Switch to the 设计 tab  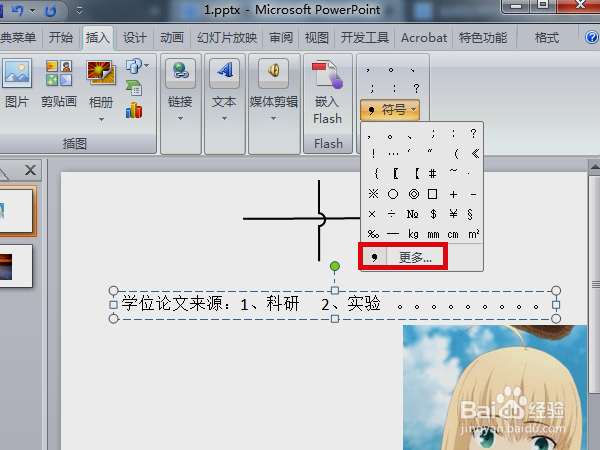[134, 38]
